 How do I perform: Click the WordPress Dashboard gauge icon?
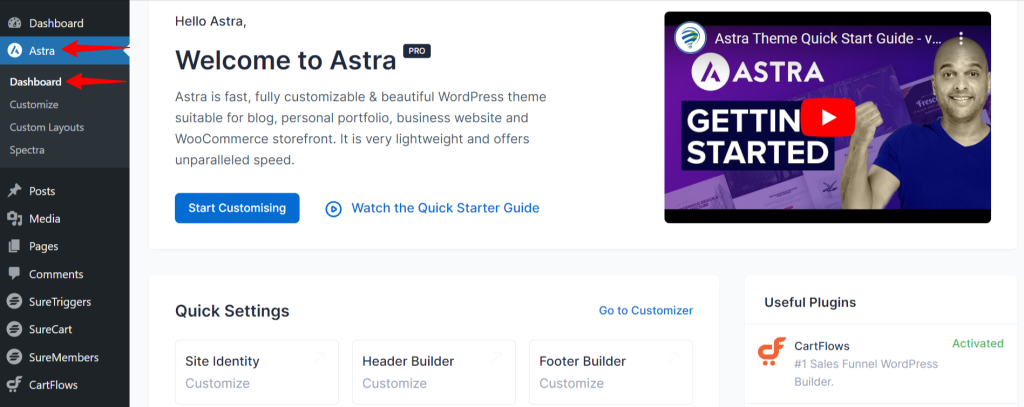point(14,24)
